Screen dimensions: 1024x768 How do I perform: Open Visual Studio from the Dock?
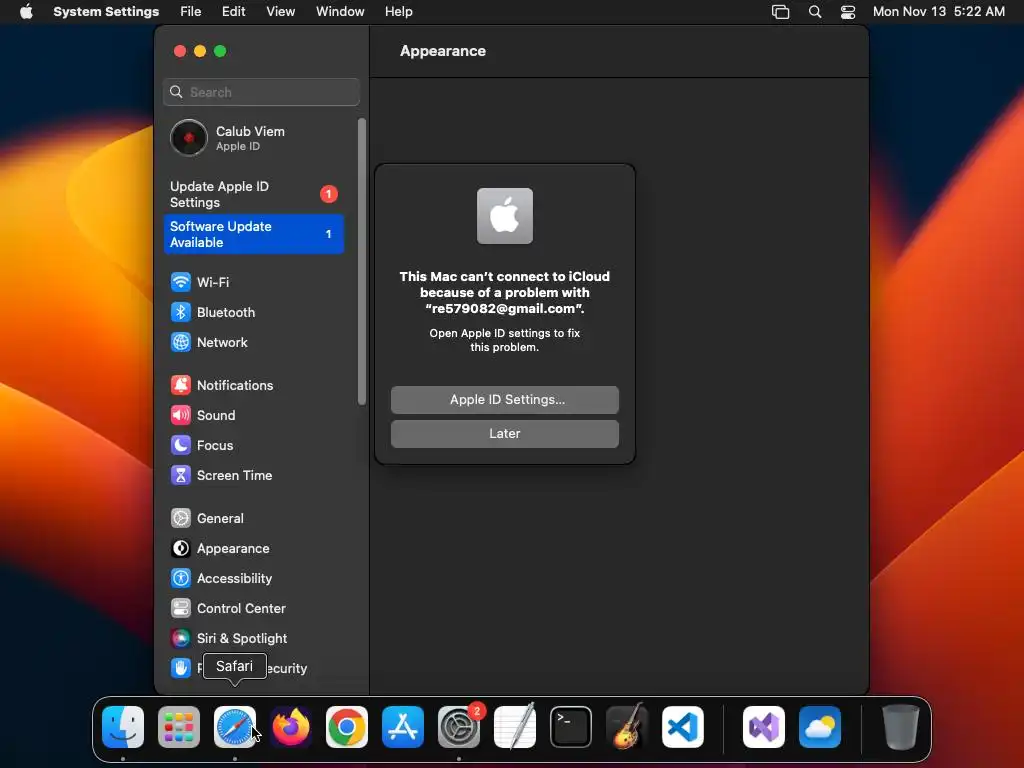[x=764, y=727]
